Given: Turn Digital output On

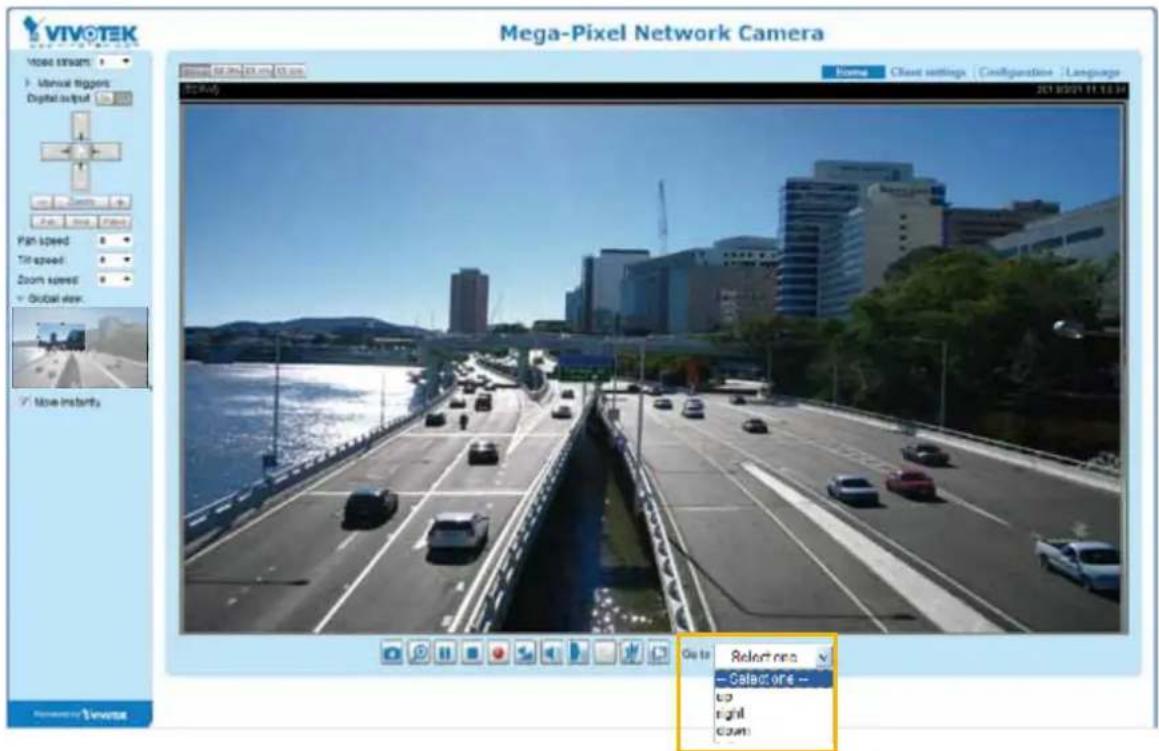Looking at the screenshot, I should coord(105,98).
